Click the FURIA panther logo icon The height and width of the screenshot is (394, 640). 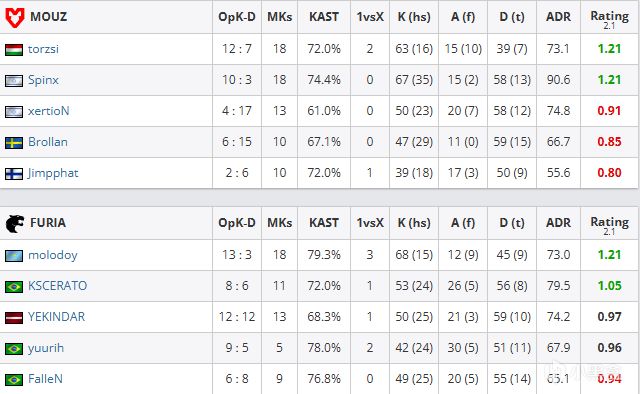tap(15, 223)
